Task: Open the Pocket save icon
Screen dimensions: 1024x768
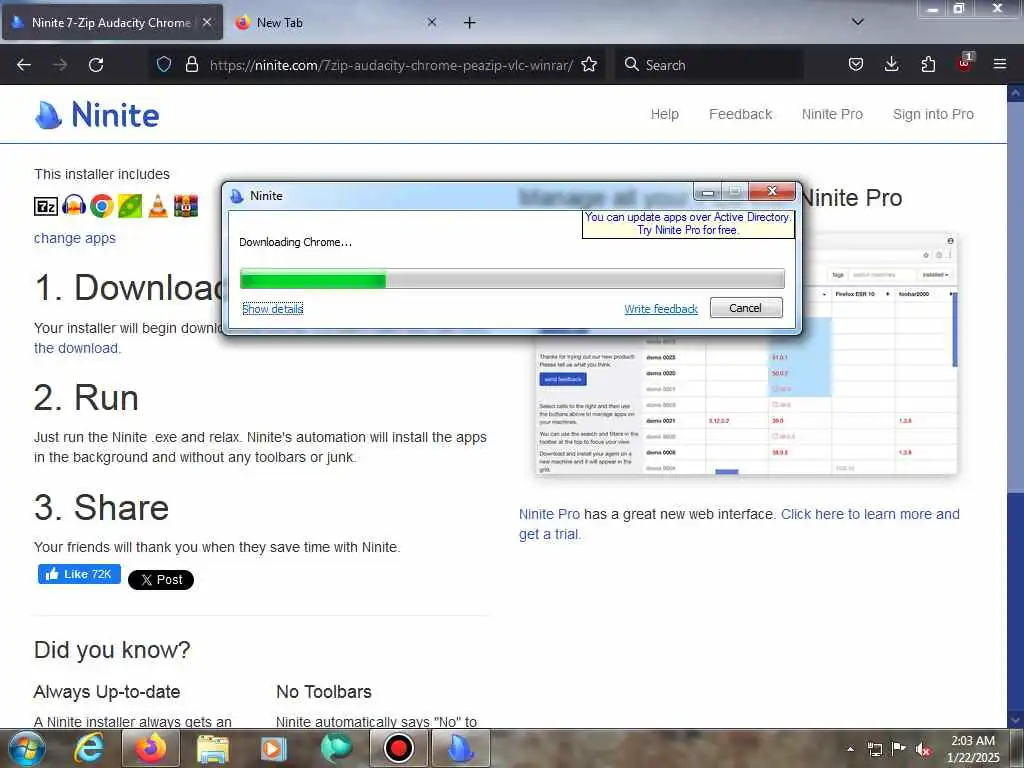Action: click(x=856, y=64)
